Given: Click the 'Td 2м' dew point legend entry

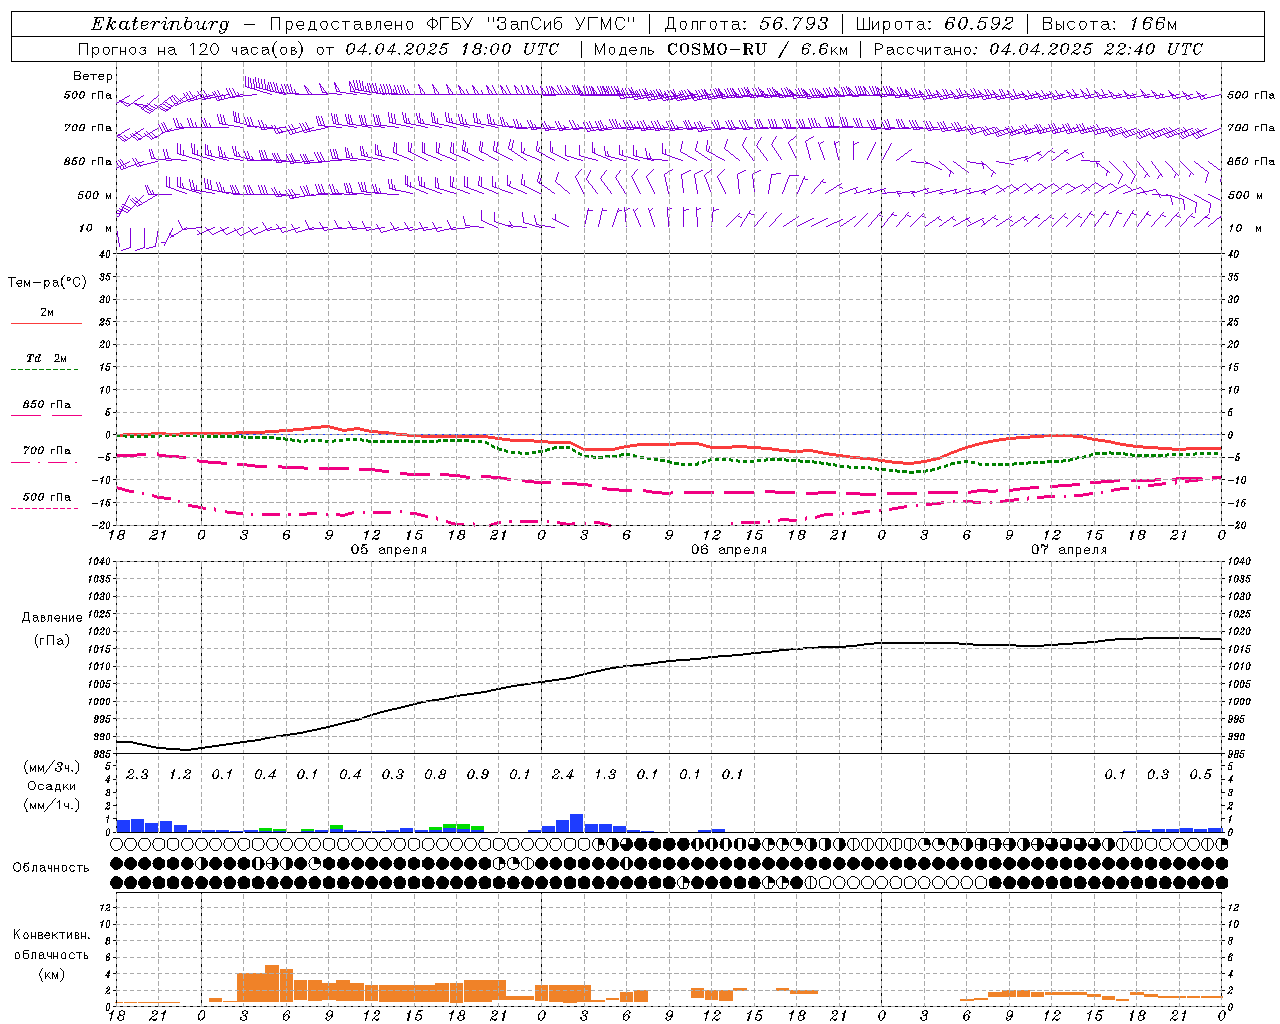Looking at the screenshot, I should pos(46,358).
